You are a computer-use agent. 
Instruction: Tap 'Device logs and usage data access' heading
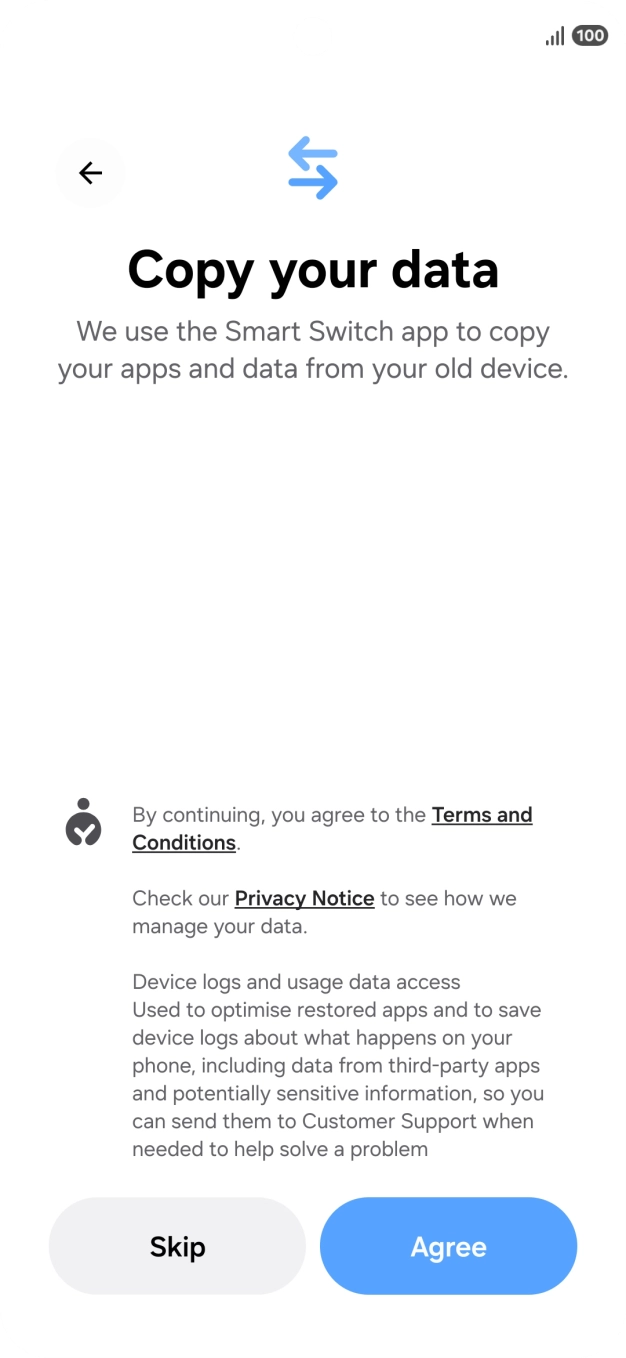click(x=296, y=982)
